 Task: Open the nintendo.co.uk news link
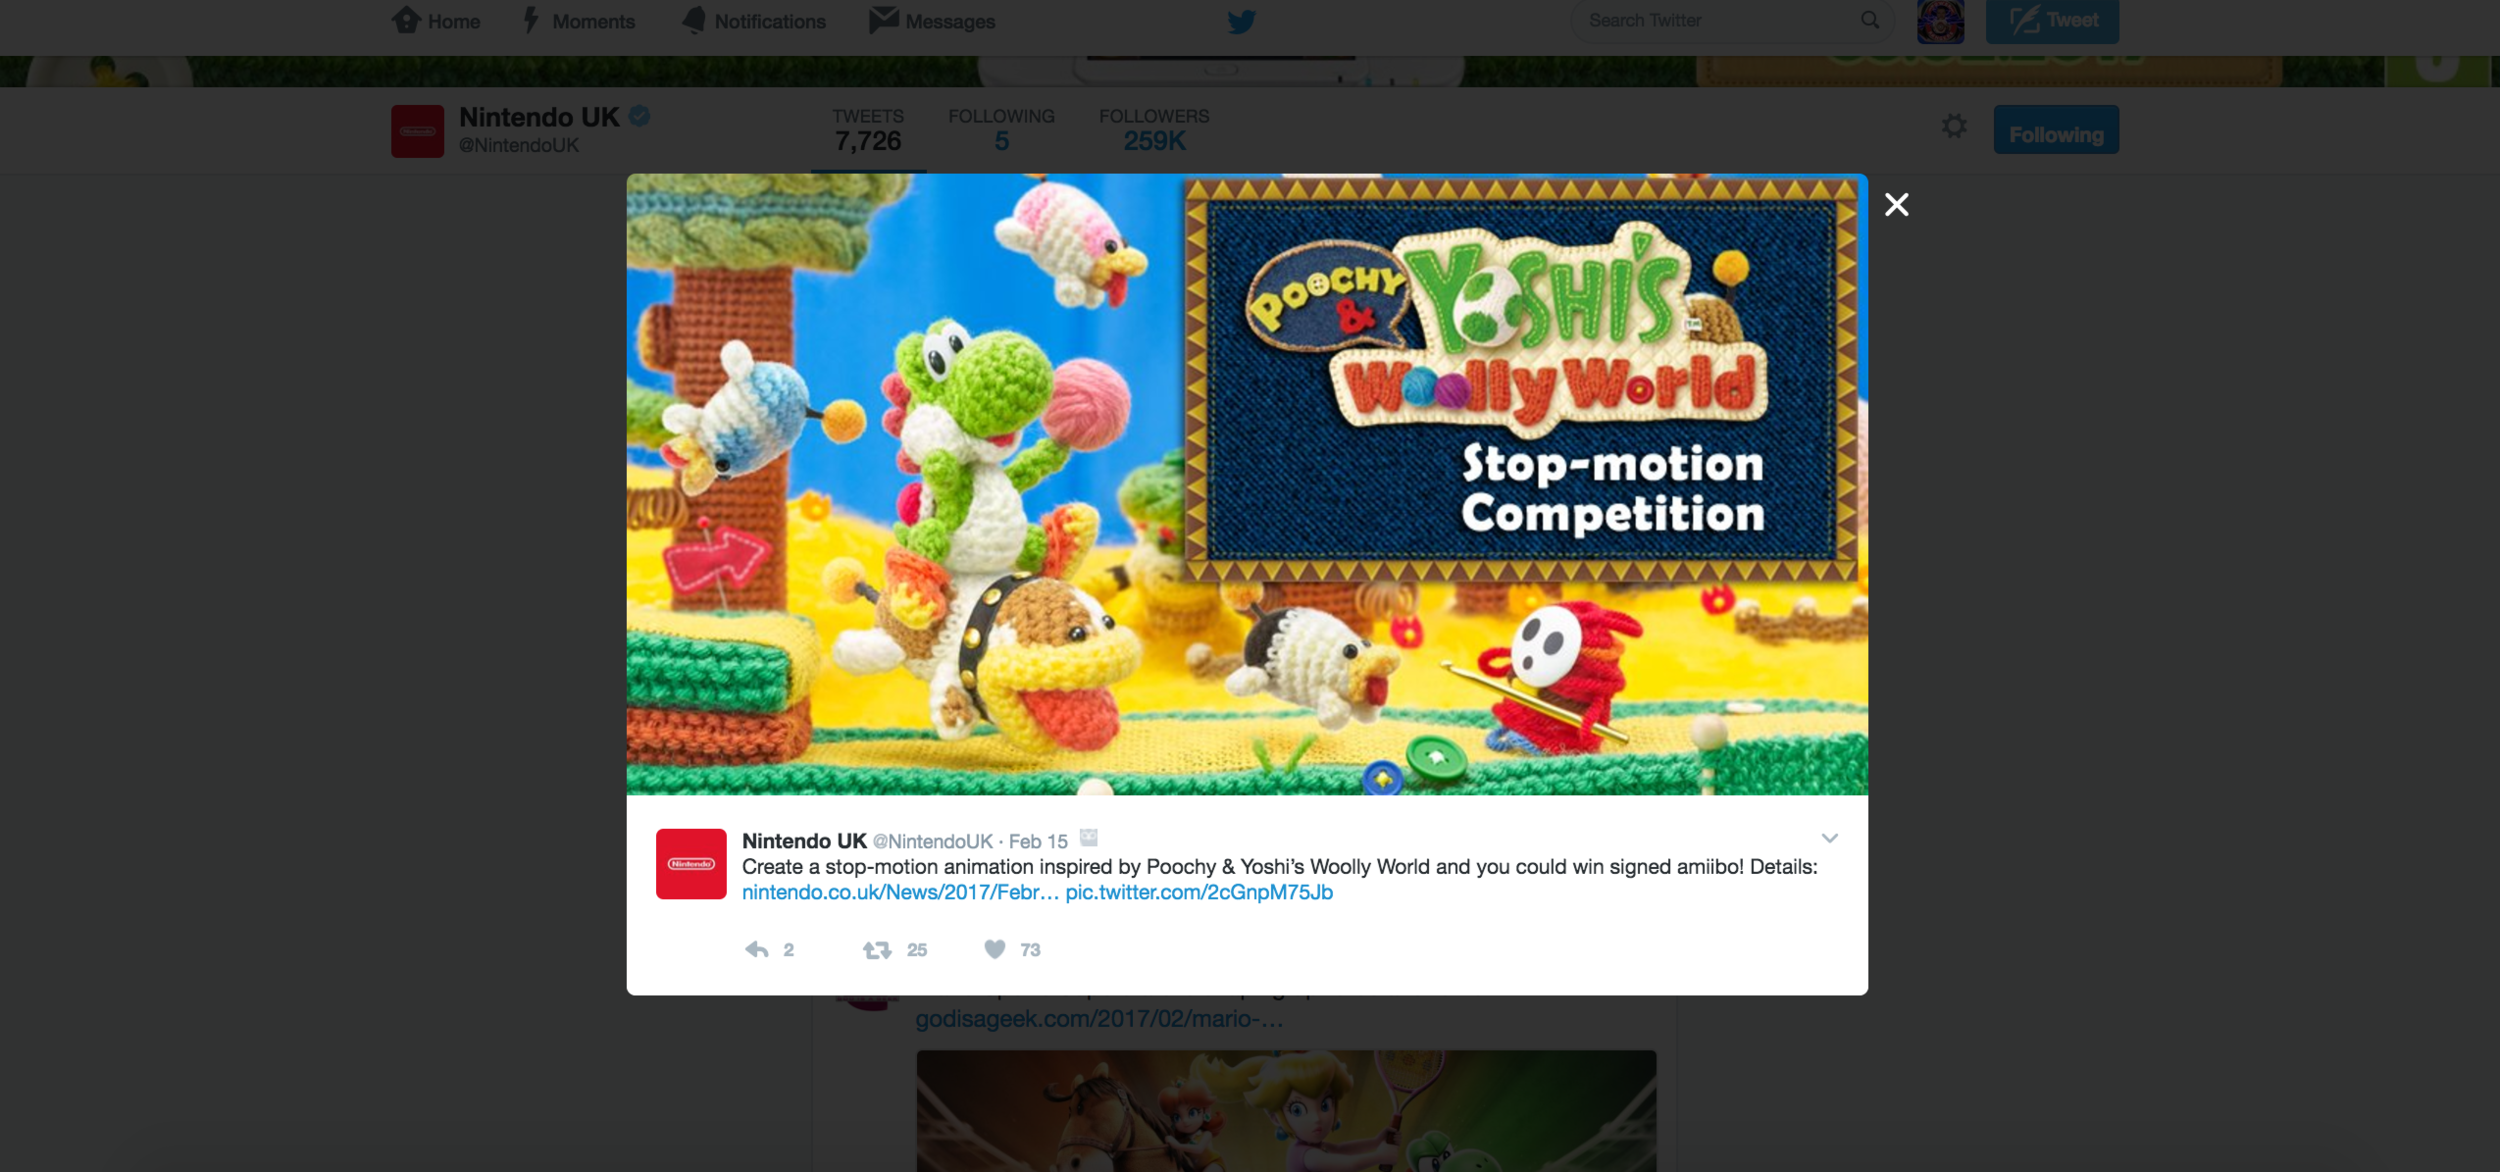click(900, 892)
